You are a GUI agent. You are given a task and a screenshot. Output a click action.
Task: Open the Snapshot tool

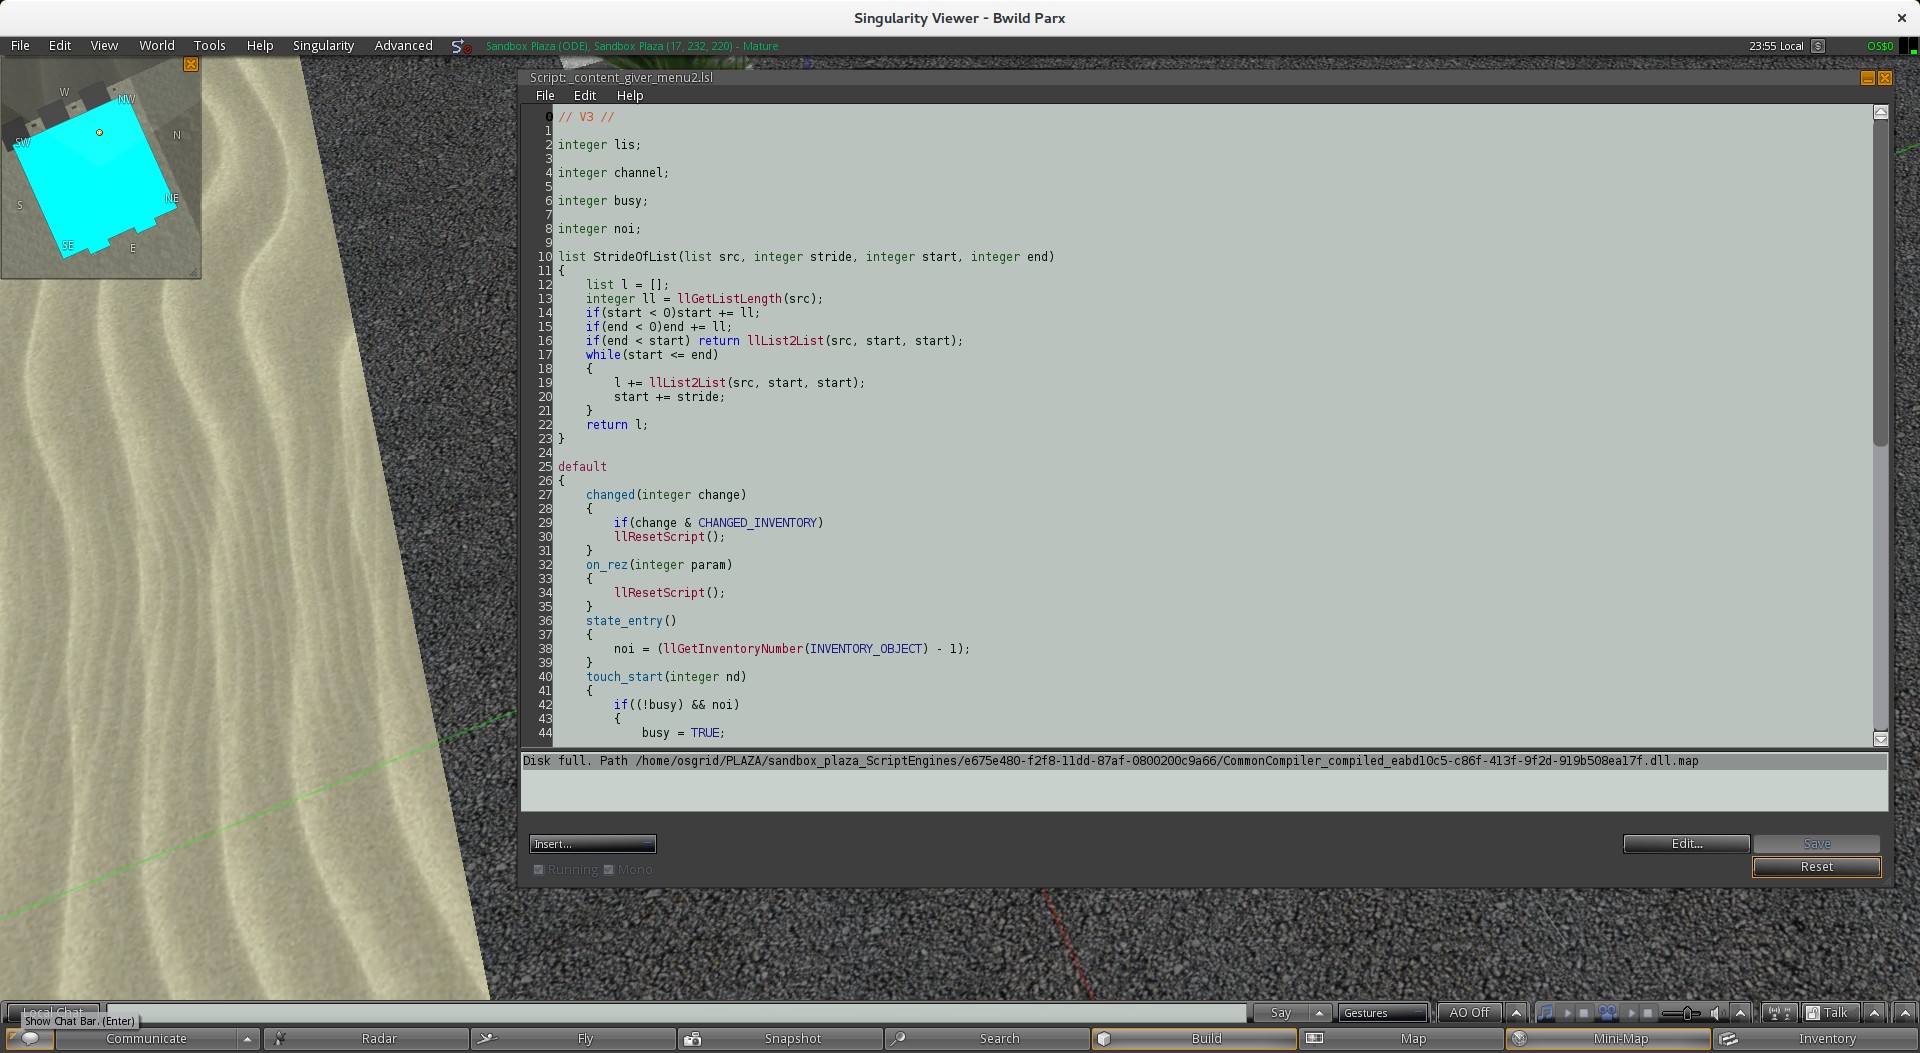(781, 1039)
